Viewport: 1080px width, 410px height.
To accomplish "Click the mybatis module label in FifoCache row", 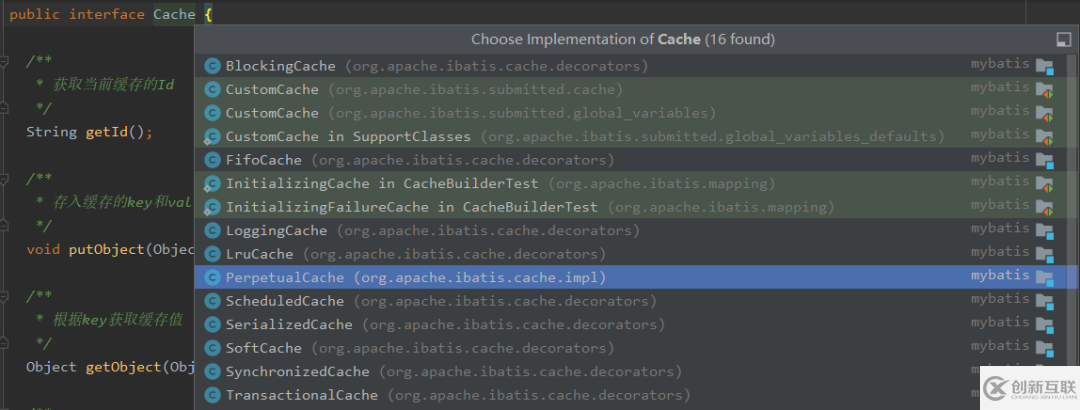I will pyautogui.click(x=1000, y=158).
